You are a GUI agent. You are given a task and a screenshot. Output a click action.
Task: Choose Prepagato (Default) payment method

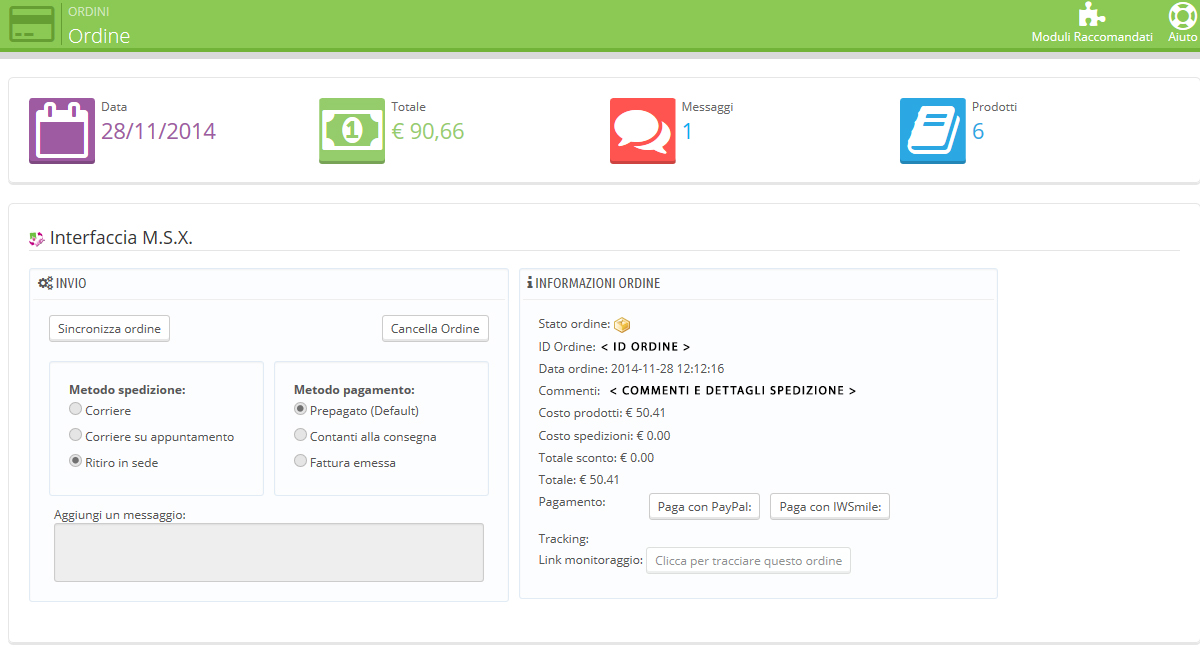click(300, 410)
